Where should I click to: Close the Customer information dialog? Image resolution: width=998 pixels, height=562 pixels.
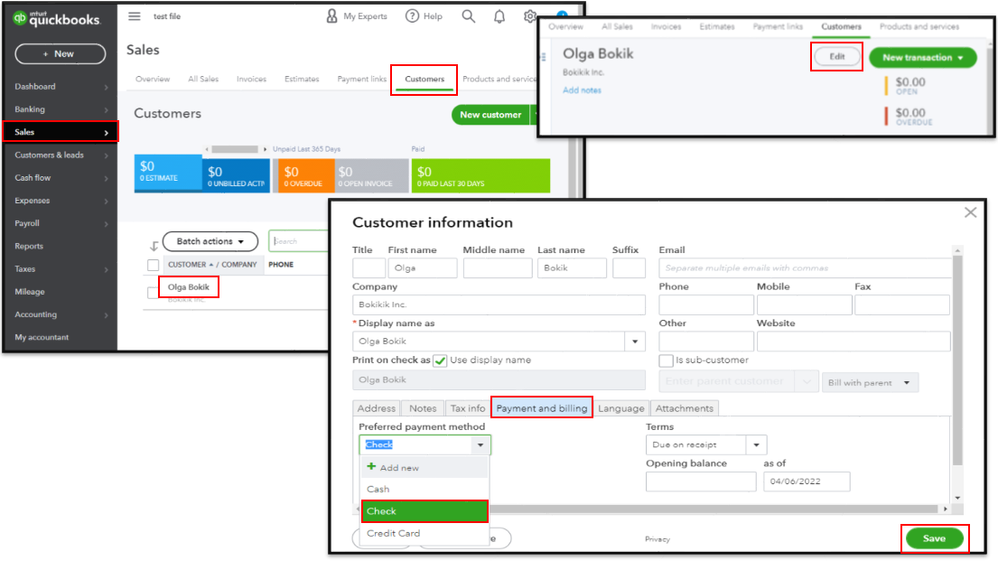[x=970, y=213]
